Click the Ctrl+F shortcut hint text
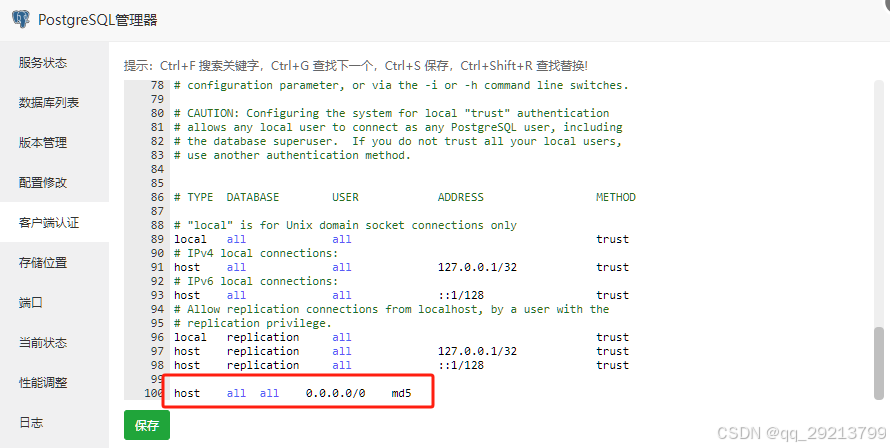Screen dimensions: 890x448 click(x=212, y=66)
